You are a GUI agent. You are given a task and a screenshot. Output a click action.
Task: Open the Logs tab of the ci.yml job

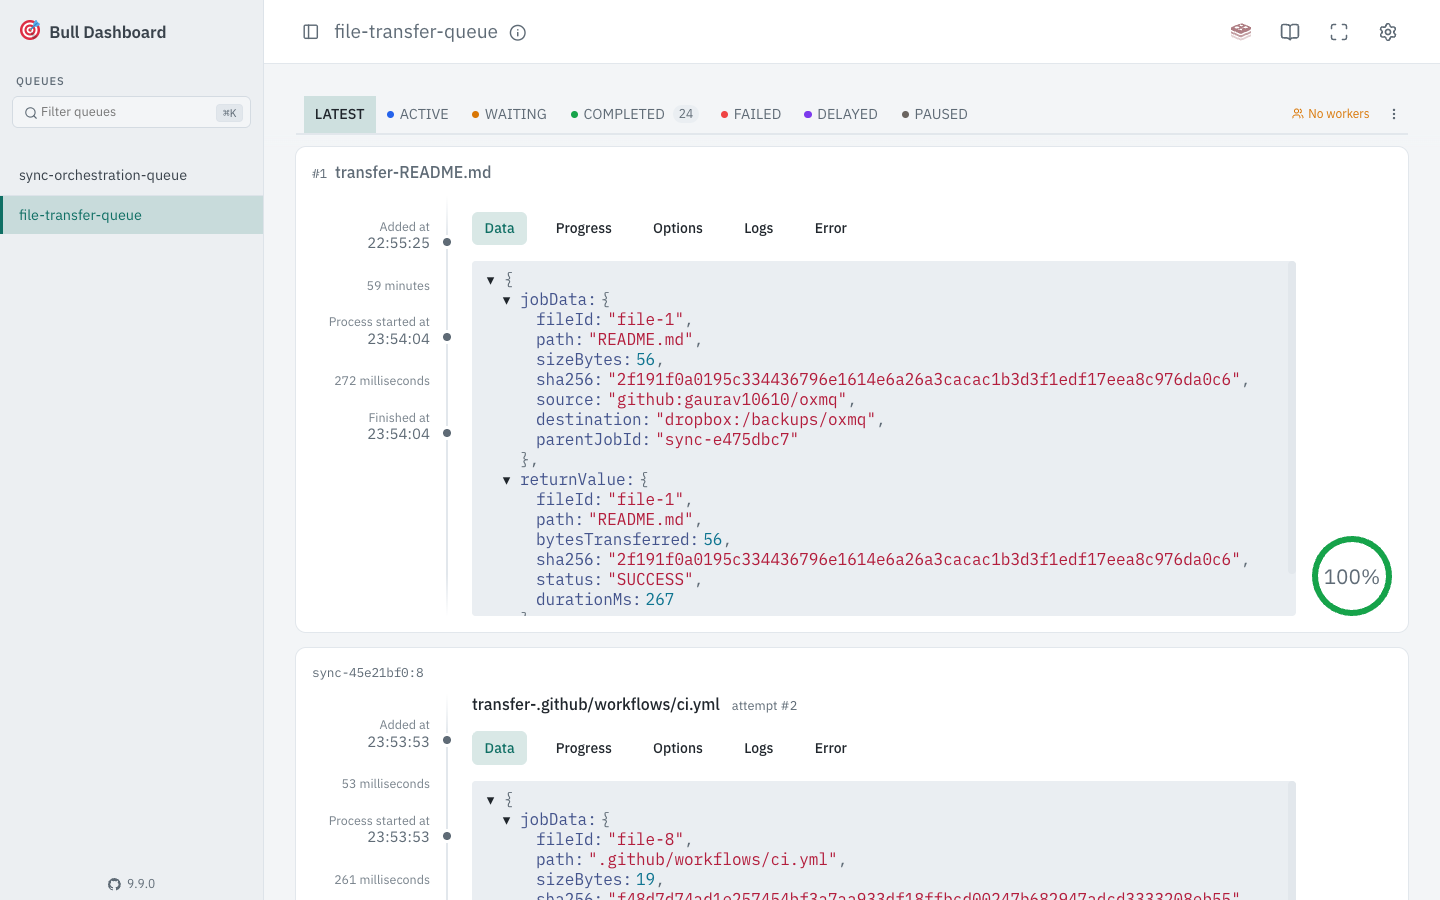pos(759,748)
